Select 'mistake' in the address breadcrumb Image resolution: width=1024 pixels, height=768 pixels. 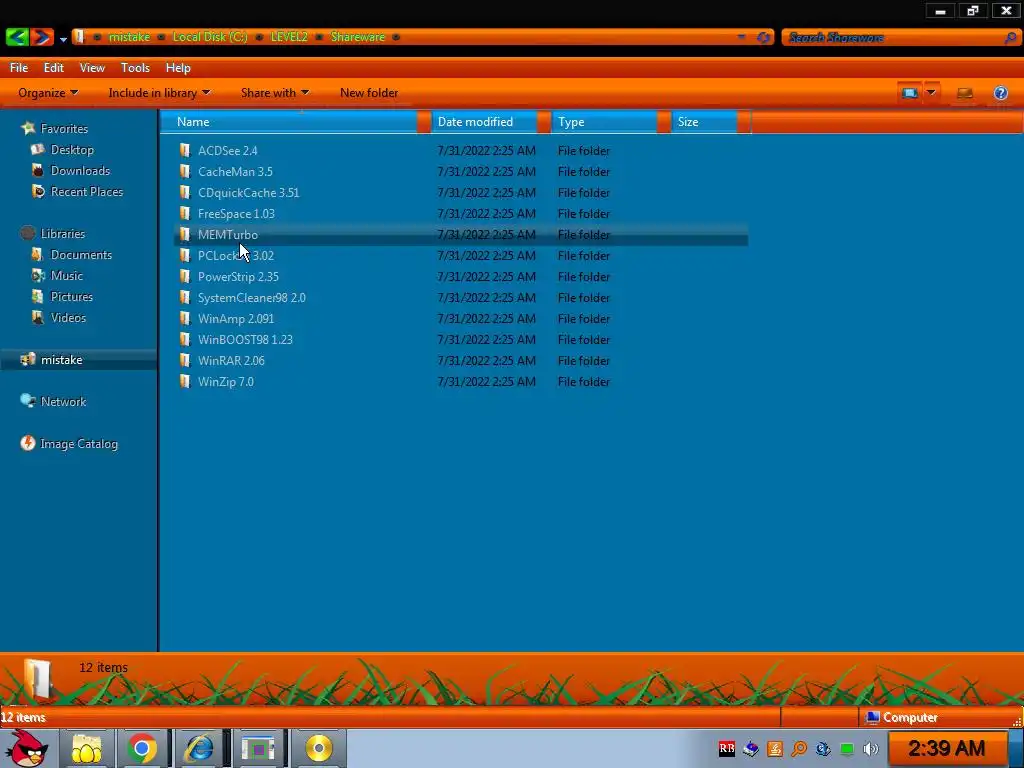coord(129,37)
